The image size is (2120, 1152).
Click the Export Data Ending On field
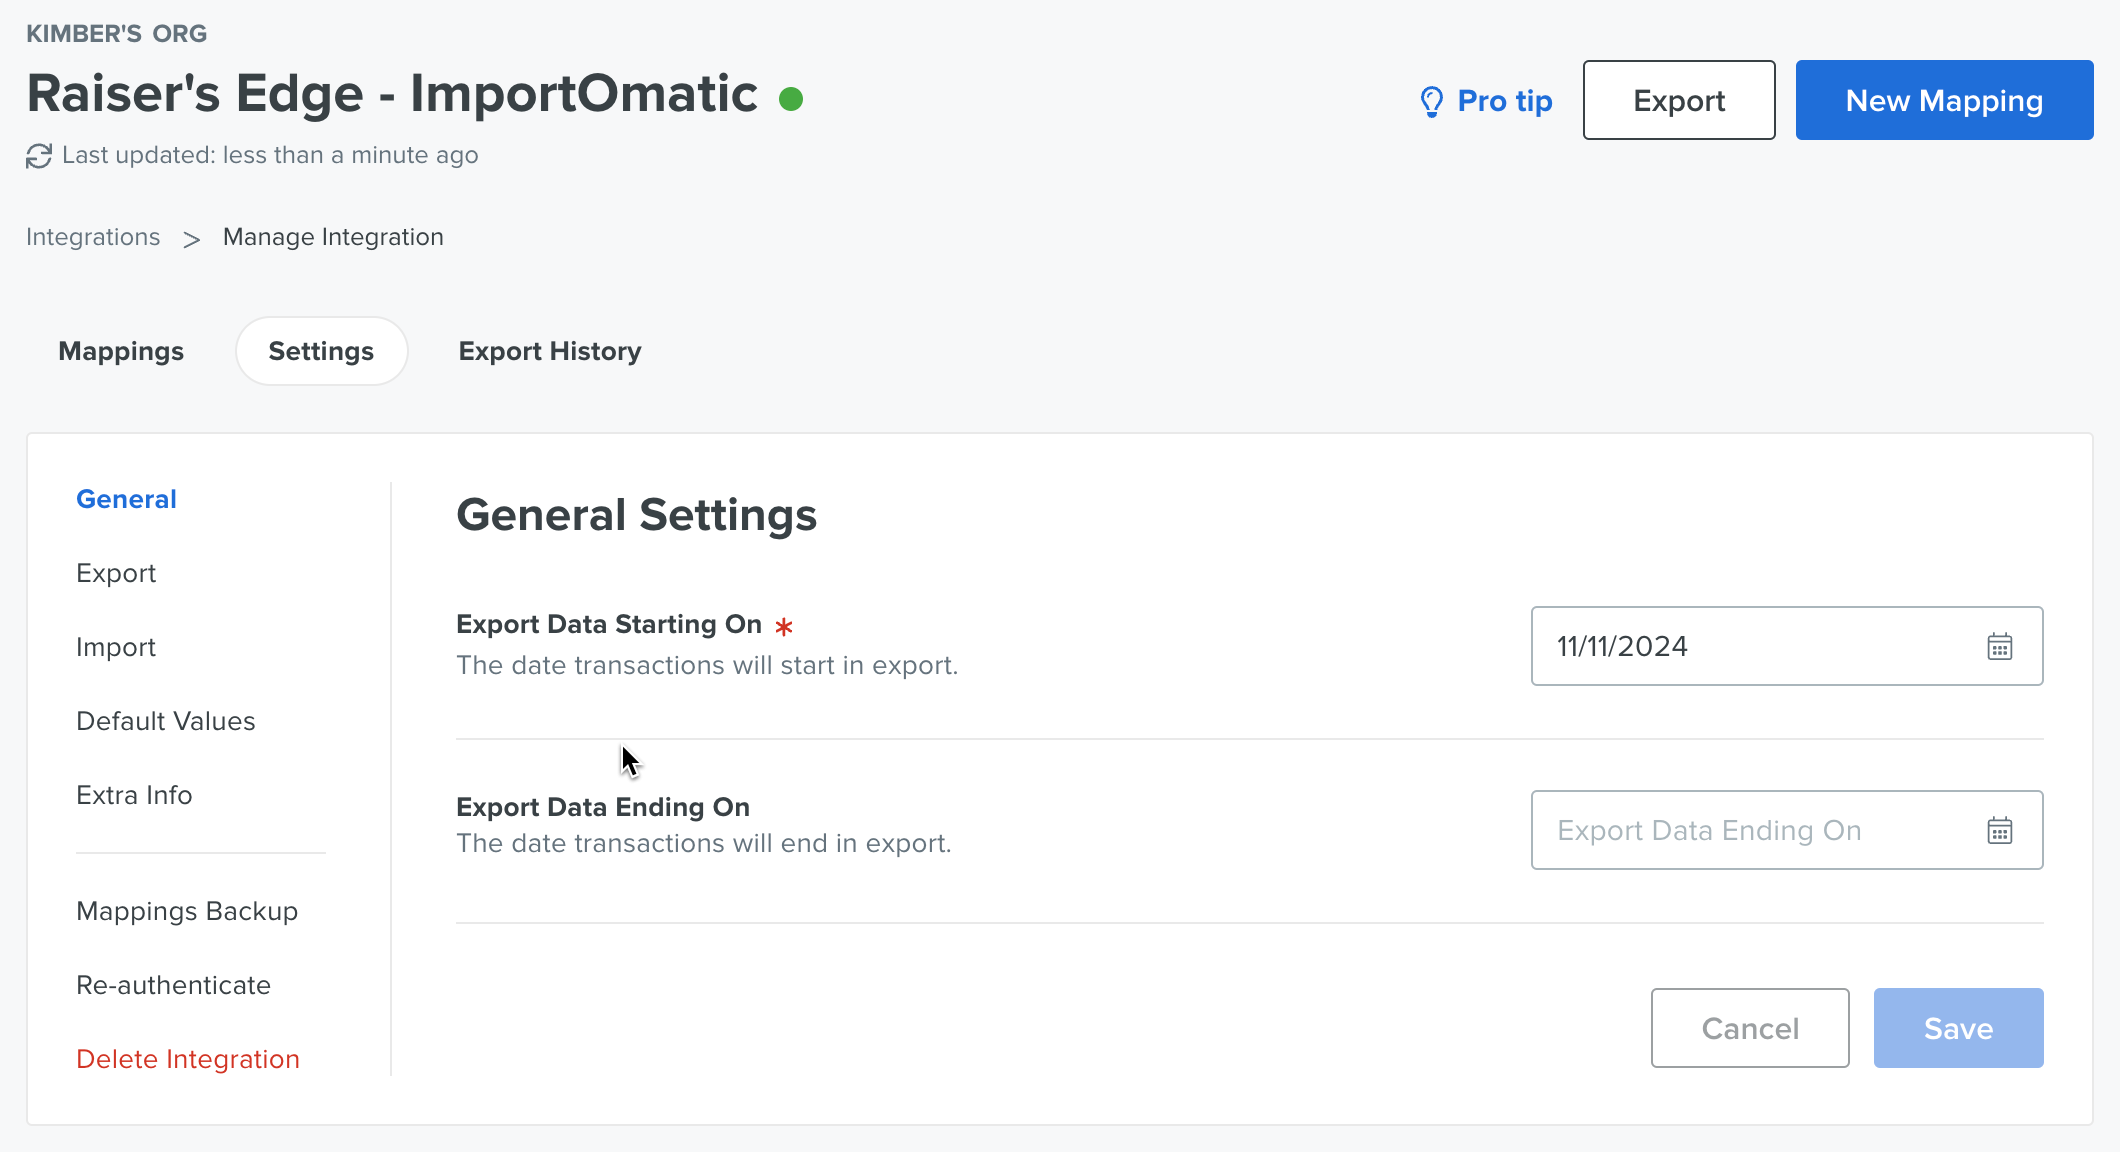[x=1786, y=830]
